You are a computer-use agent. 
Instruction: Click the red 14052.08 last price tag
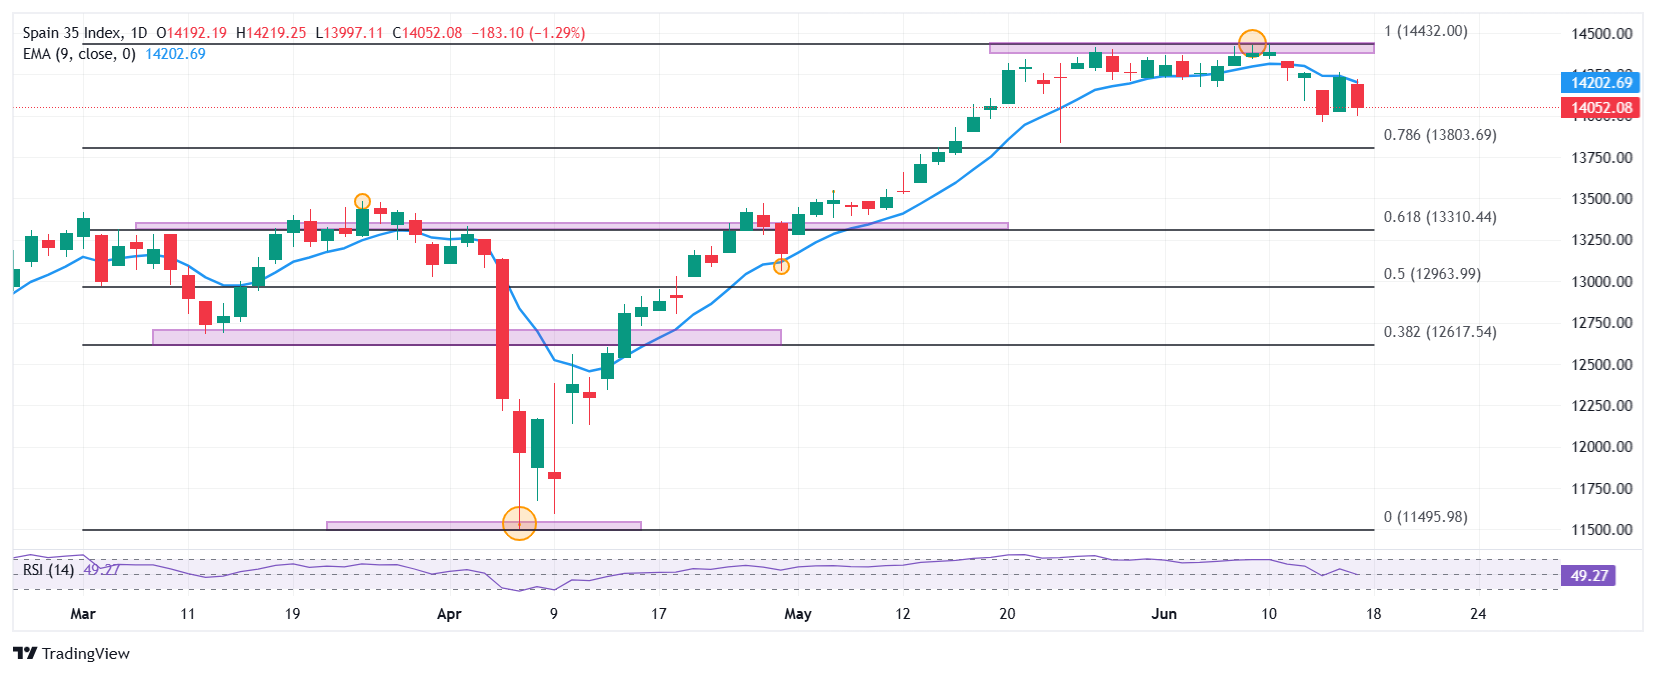click(1600, 108)
